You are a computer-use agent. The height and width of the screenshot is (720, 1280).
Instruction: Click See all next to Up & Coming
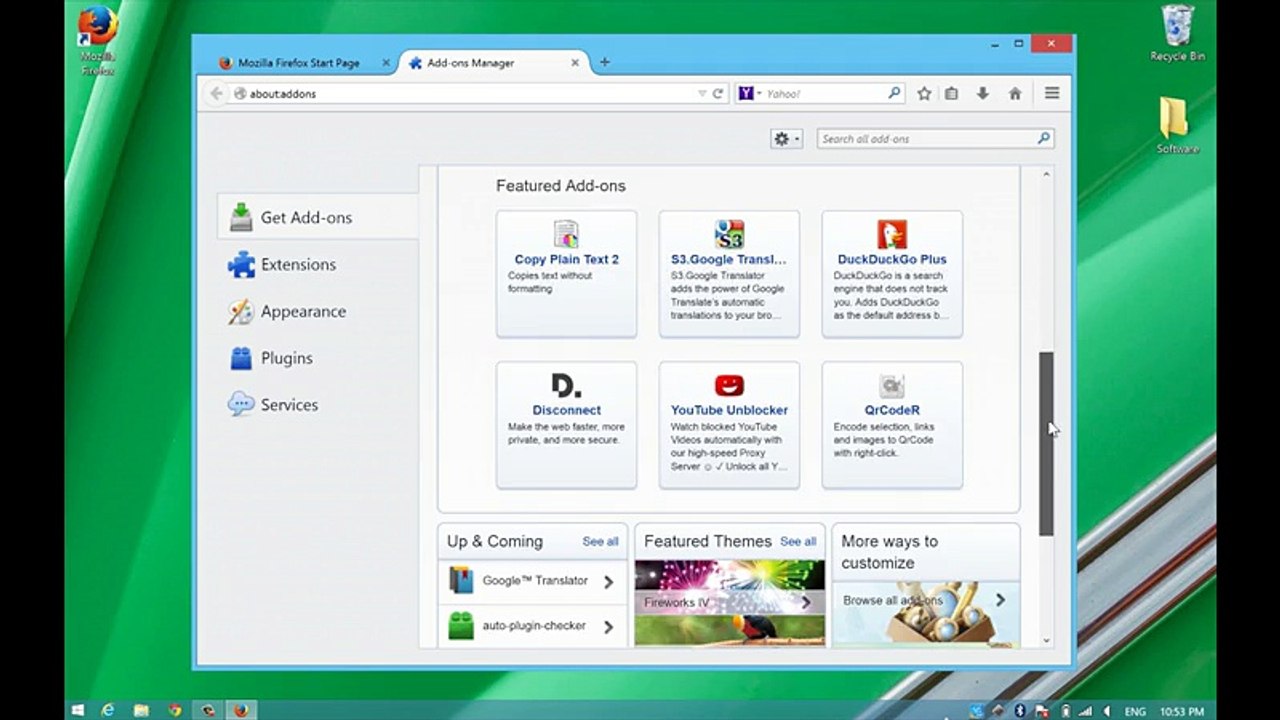click(x=600, y=541)
